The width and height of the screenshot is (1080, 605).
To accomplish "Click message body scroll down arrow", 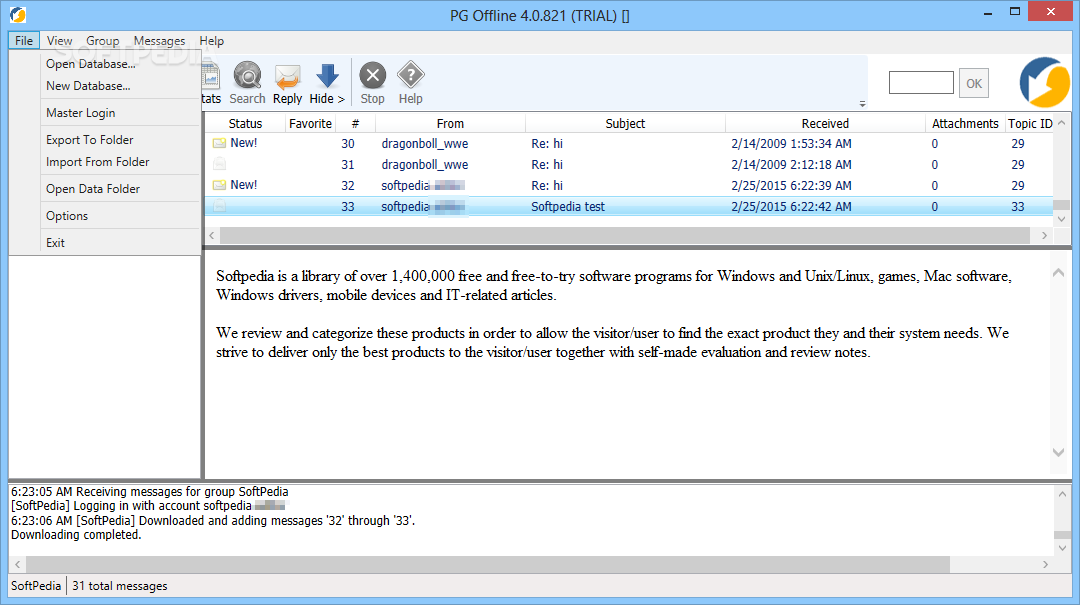I will coord(1059,452).
